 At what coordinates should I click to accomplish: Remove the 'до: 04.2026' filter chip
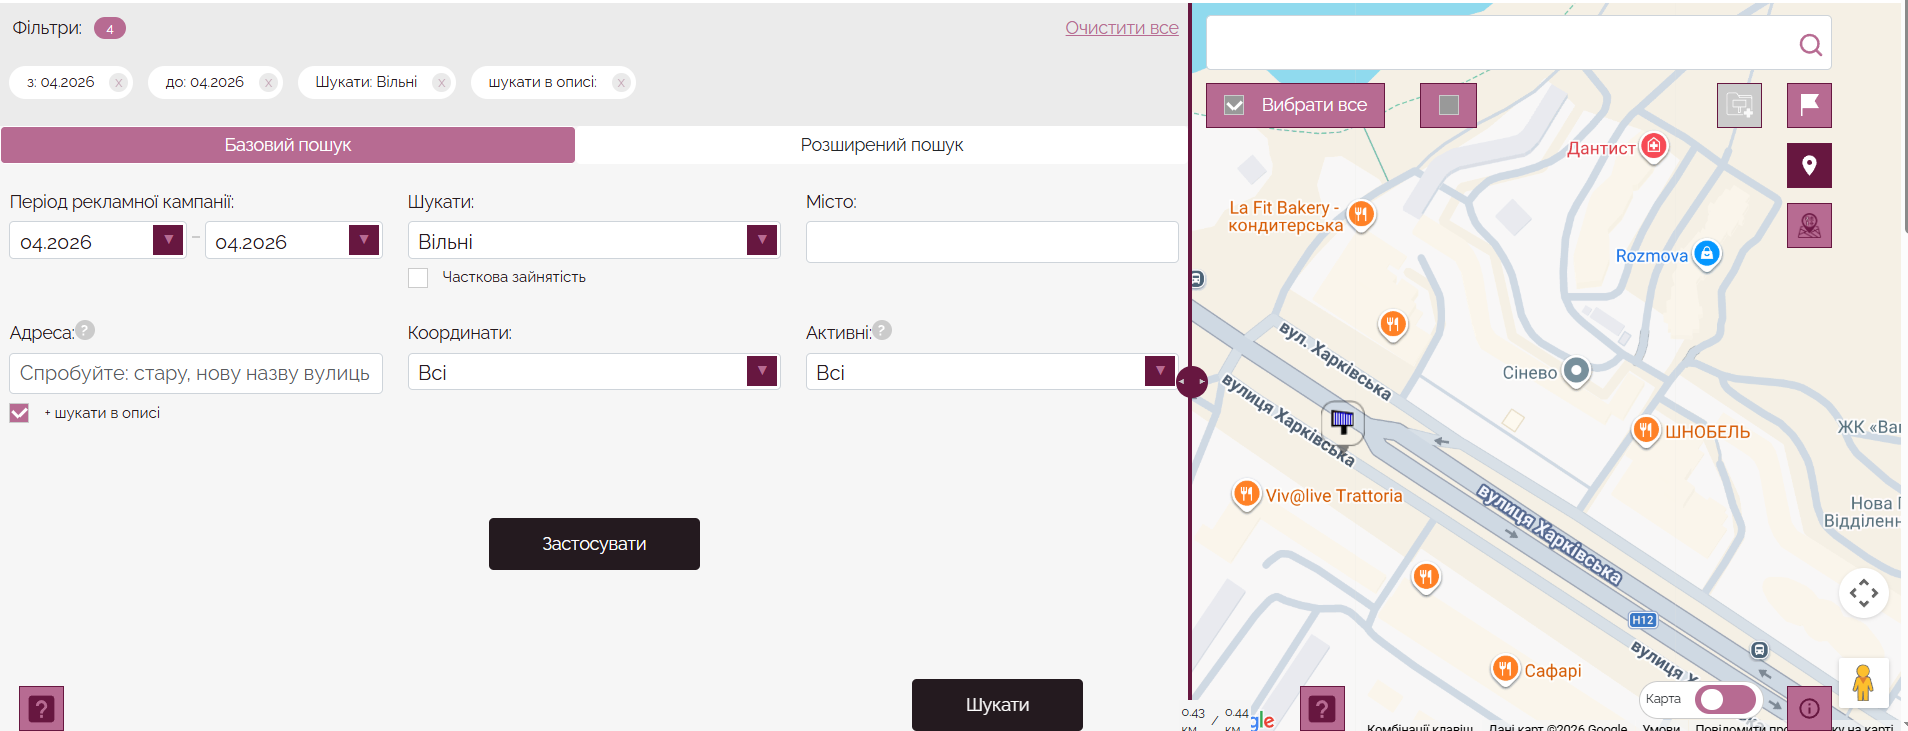[x=268, y=83]
